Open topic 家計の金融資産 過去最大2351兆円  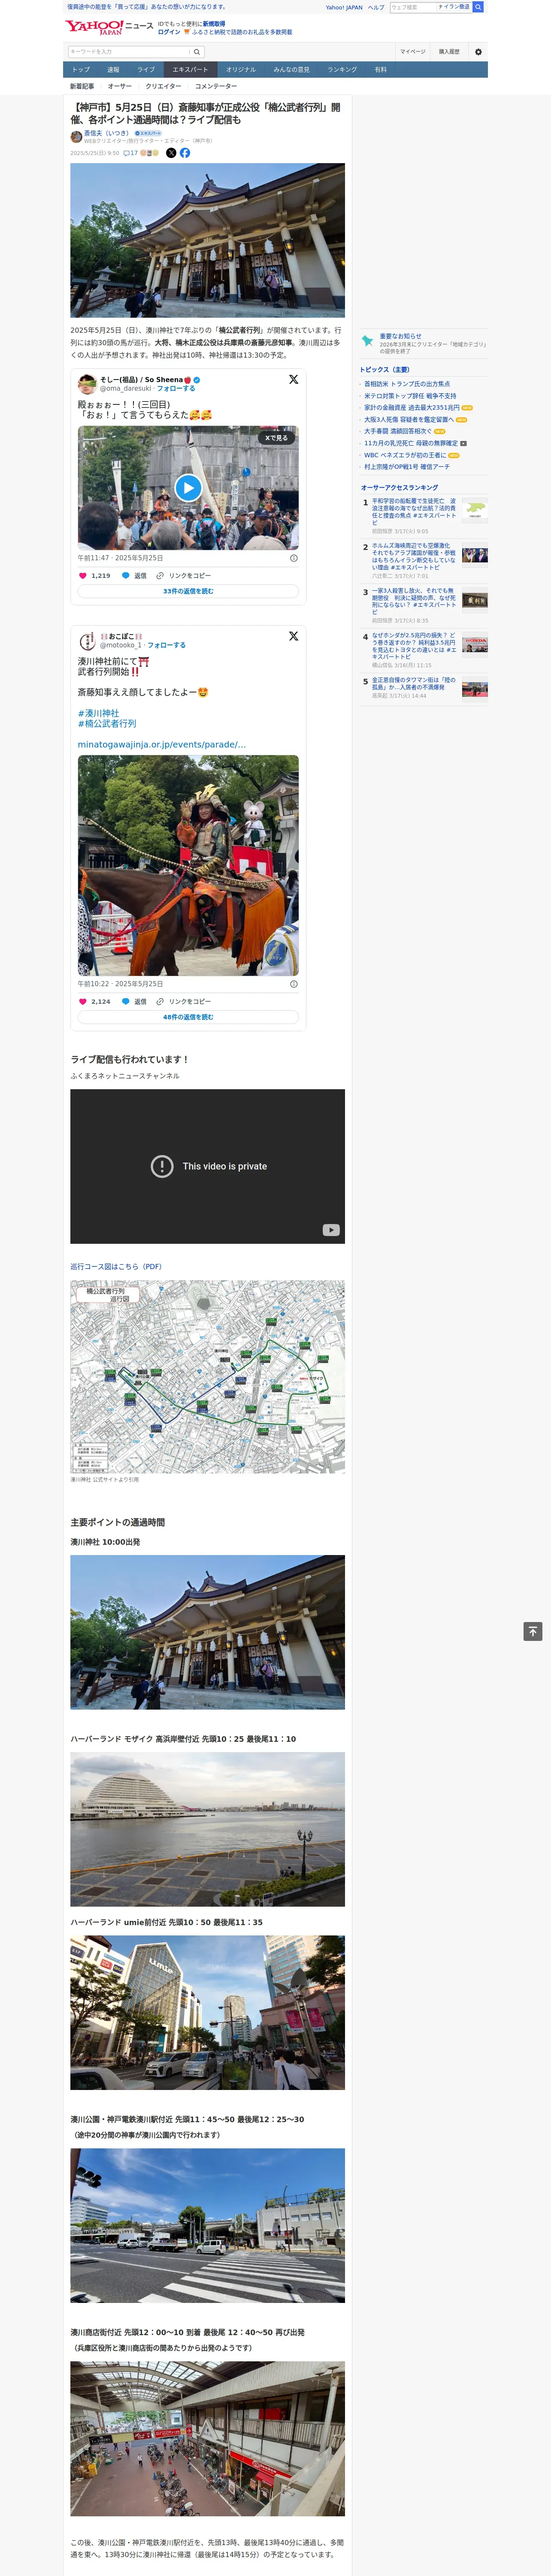click(412, 408)
